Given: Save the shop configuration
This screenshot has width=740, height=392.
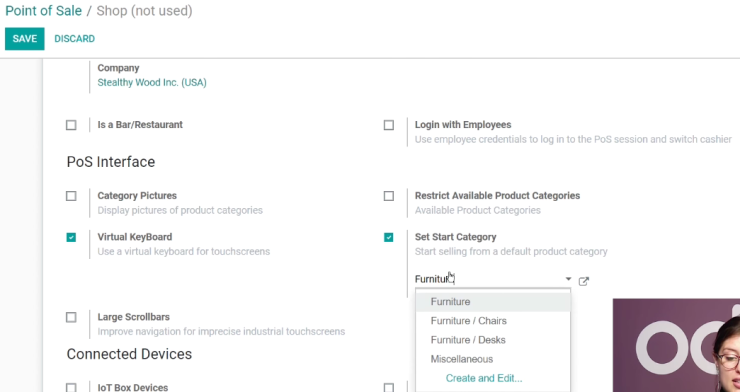Looking at the screenshot, I should (x=25, y=39).
